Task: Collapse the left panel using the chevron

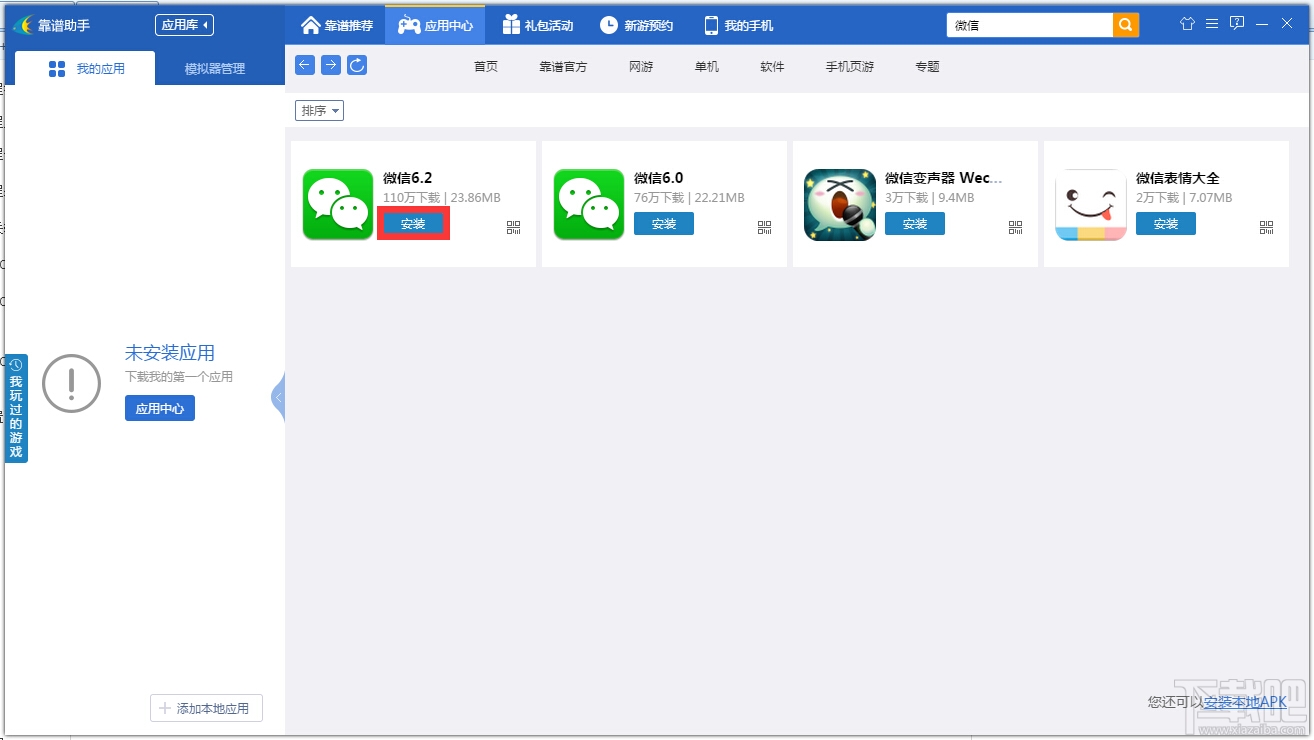Action: pos(277,397)
